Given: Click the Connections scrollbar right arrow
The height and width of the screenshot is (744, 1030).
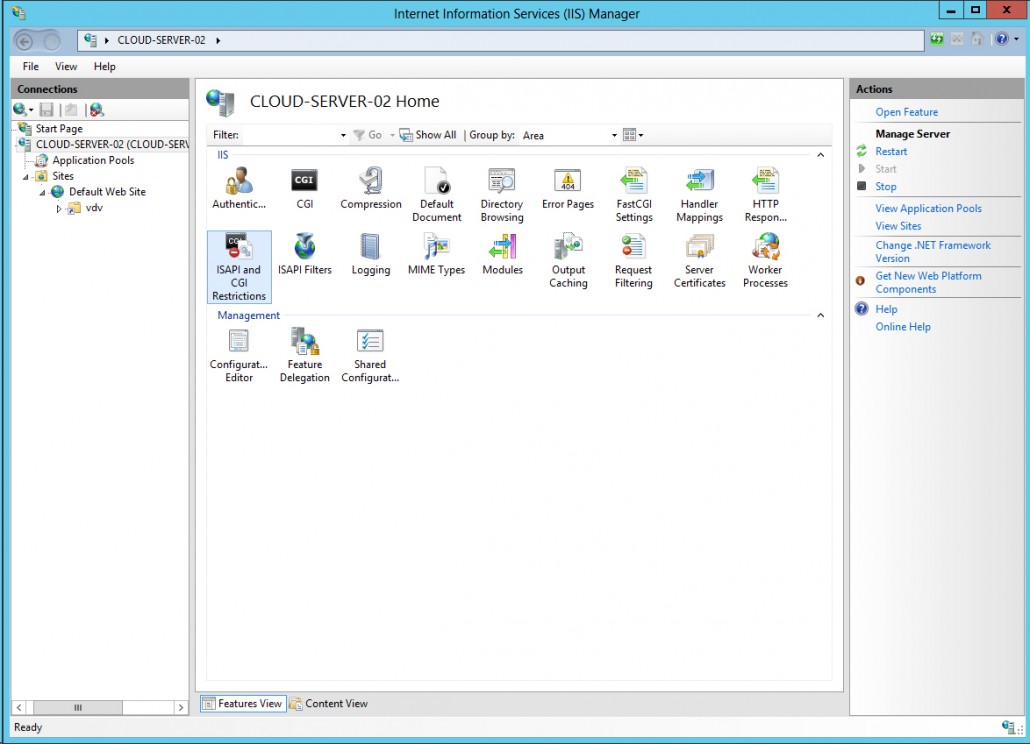Looking at the screenshot, I should (x=181, y=707).
